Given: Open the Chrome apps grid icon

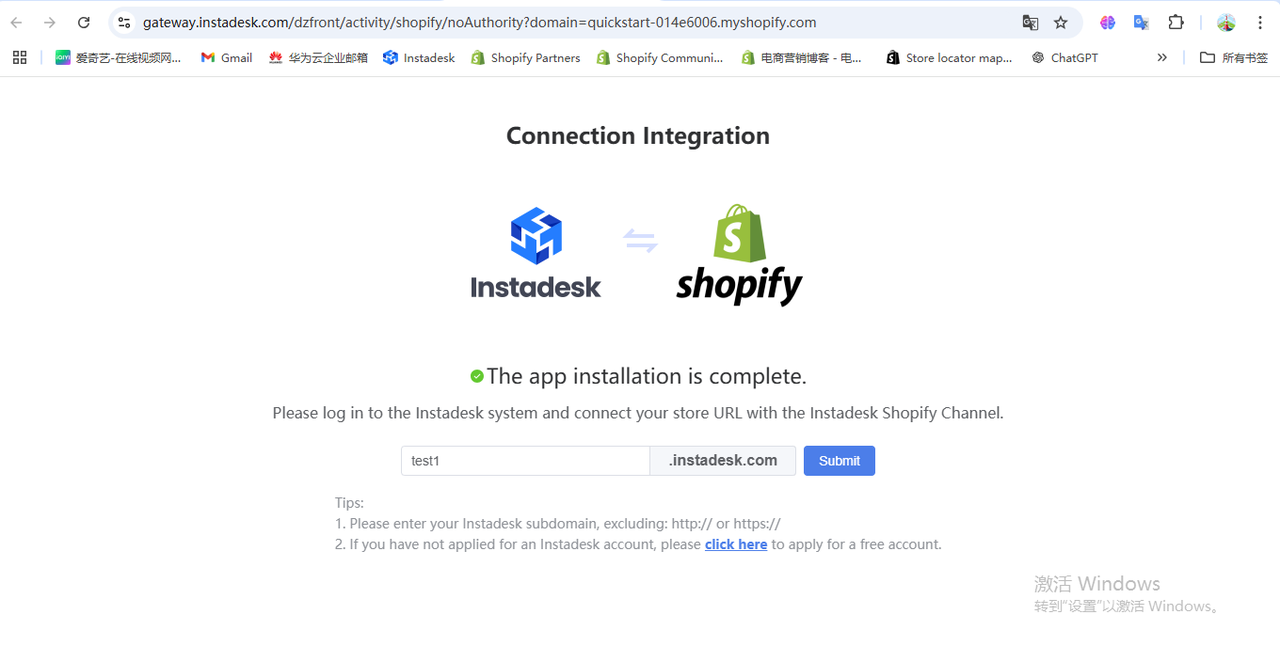Looking at the screenshot, I should (x=19, y=58).
